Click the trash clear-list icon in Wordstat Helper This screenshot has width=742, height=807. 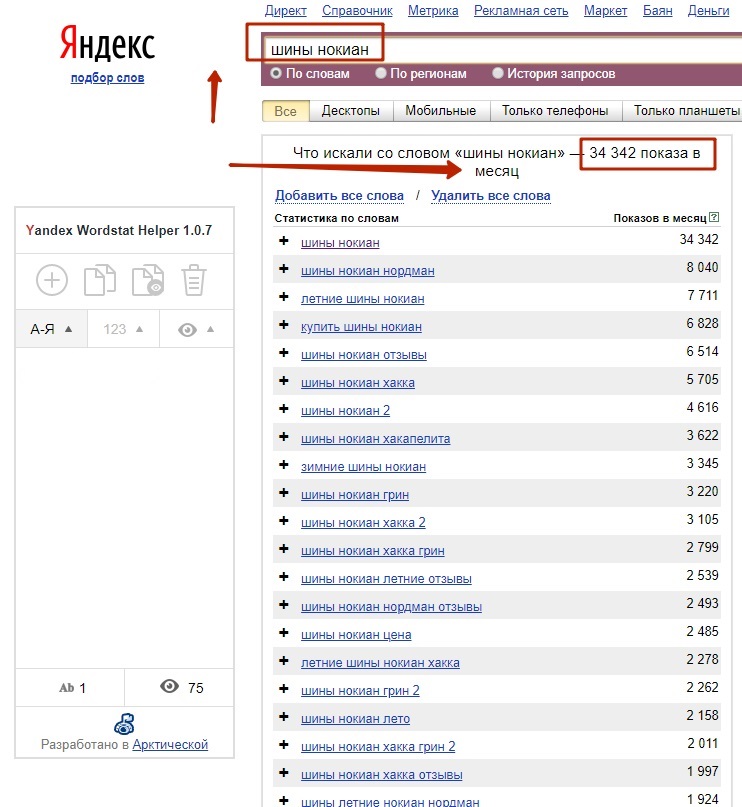(x=193, y=280)
